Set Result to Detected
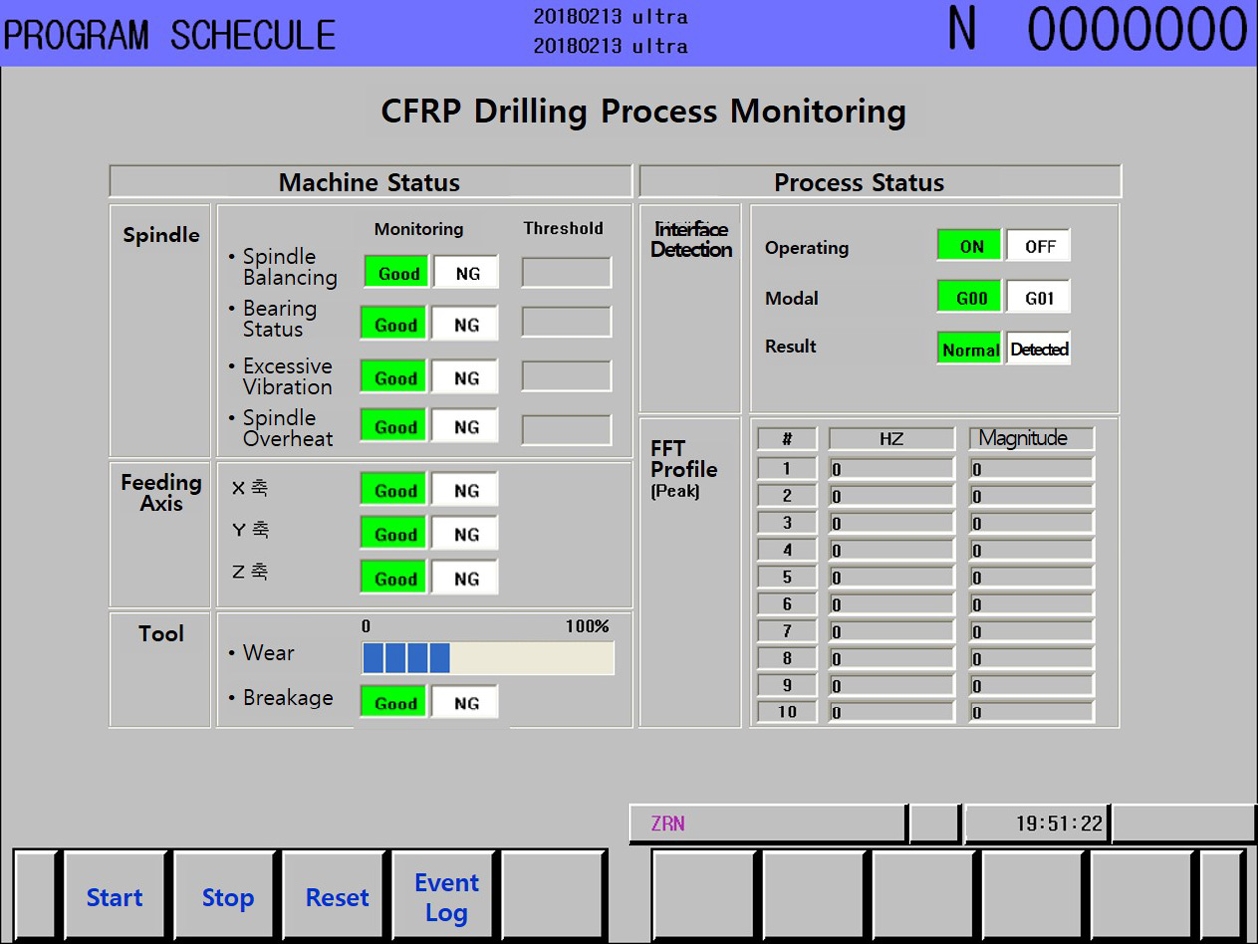Viewport: 1258px width, 944px height. pos(1039,349)
